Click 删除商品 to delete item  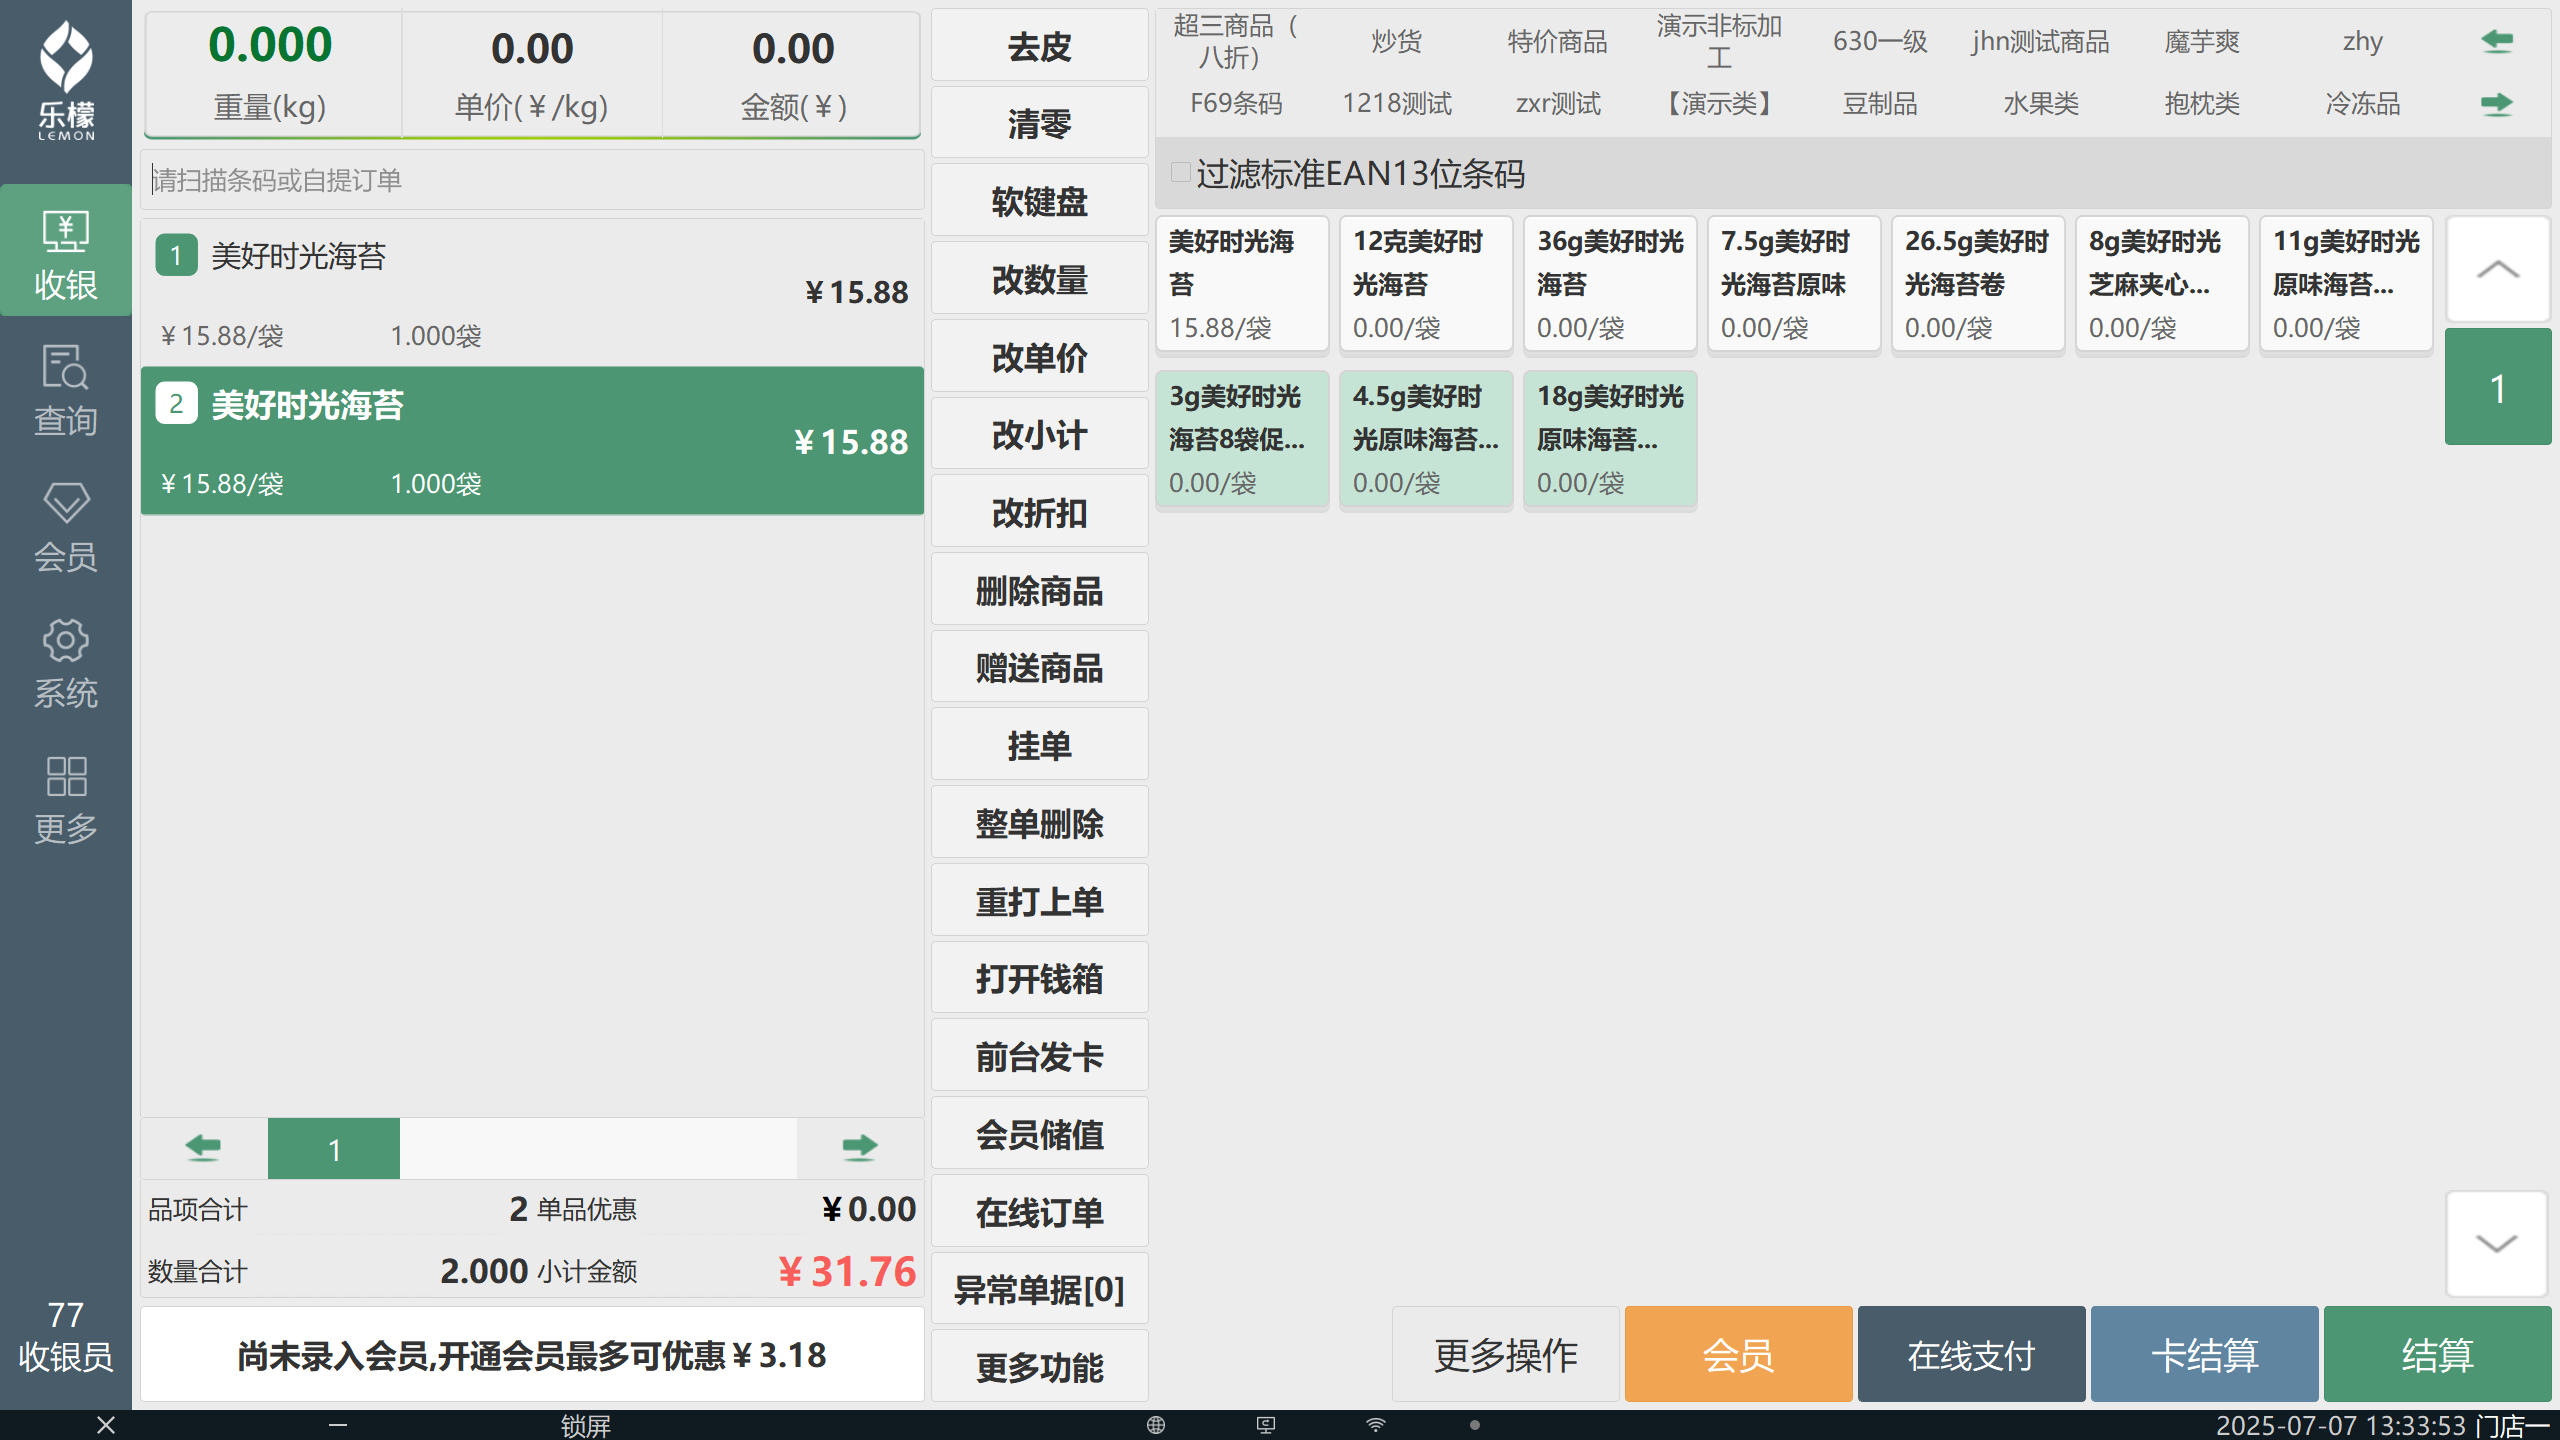[x=1040, y=590]
